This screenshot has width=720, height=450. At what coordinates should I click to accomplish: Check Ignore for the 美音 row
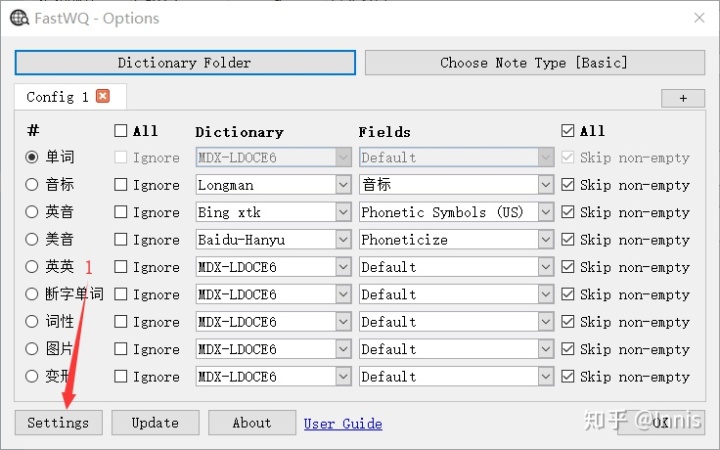tap(120, 239)
